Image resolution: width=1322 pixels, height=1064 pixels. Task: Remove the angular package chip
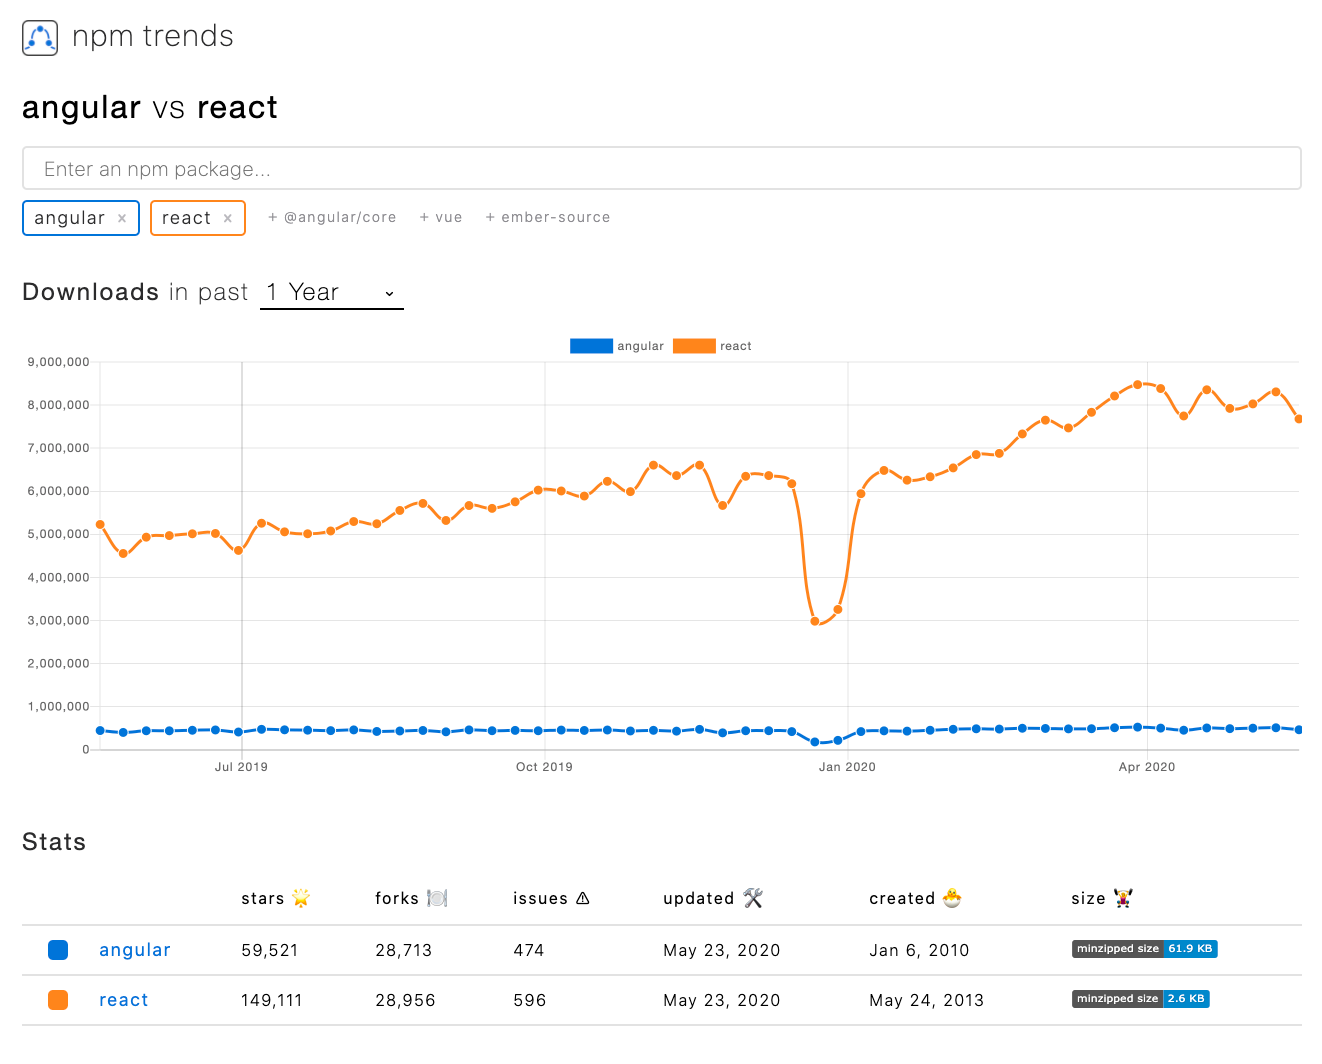[x=121, y=217]
